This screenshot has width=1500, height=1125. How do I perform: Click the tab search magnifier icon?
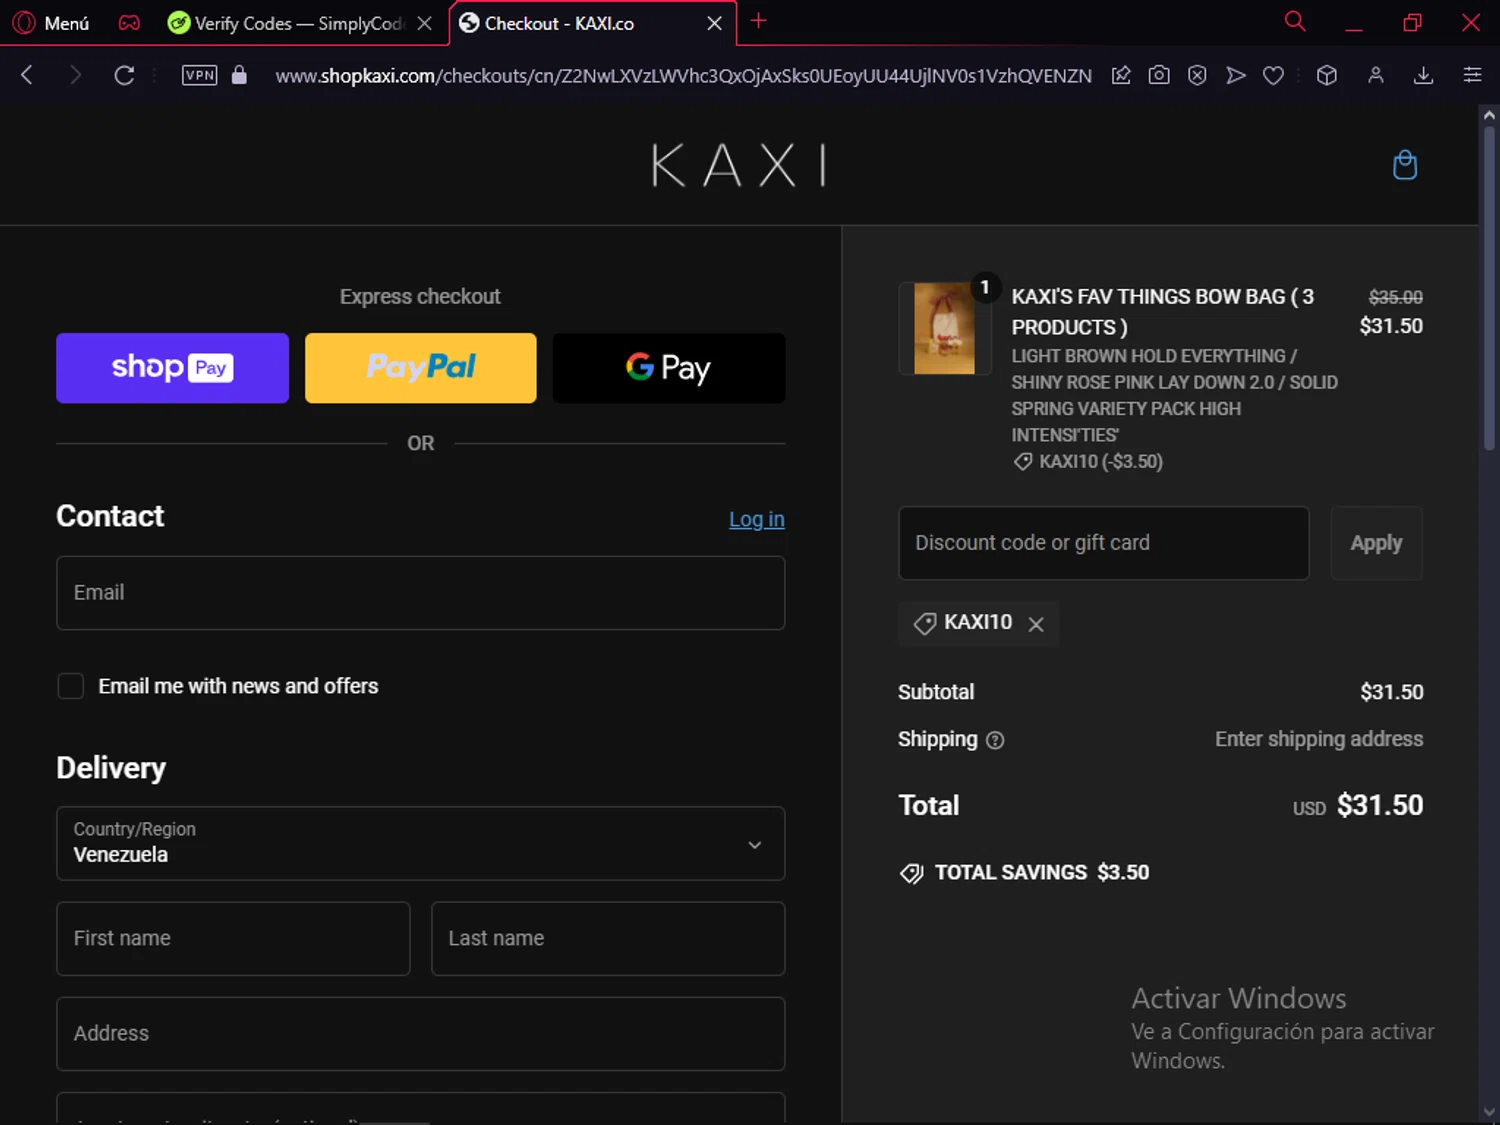coord(1295,21)
